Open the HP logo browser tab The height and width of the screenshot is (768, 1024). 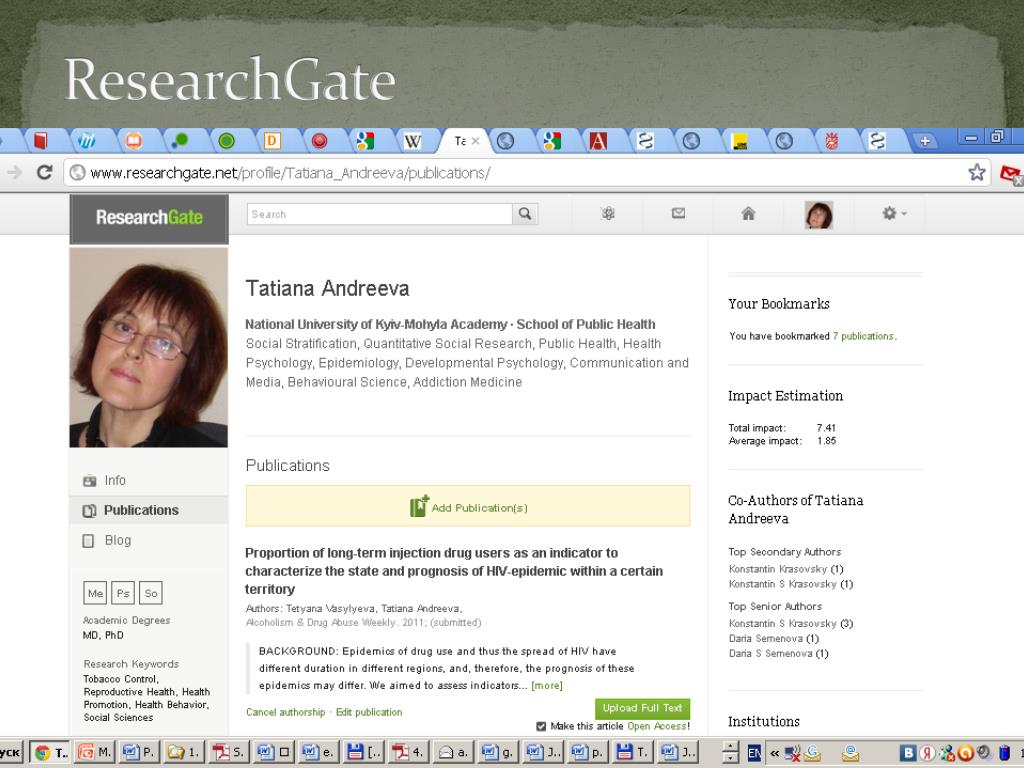click(86, 140)
